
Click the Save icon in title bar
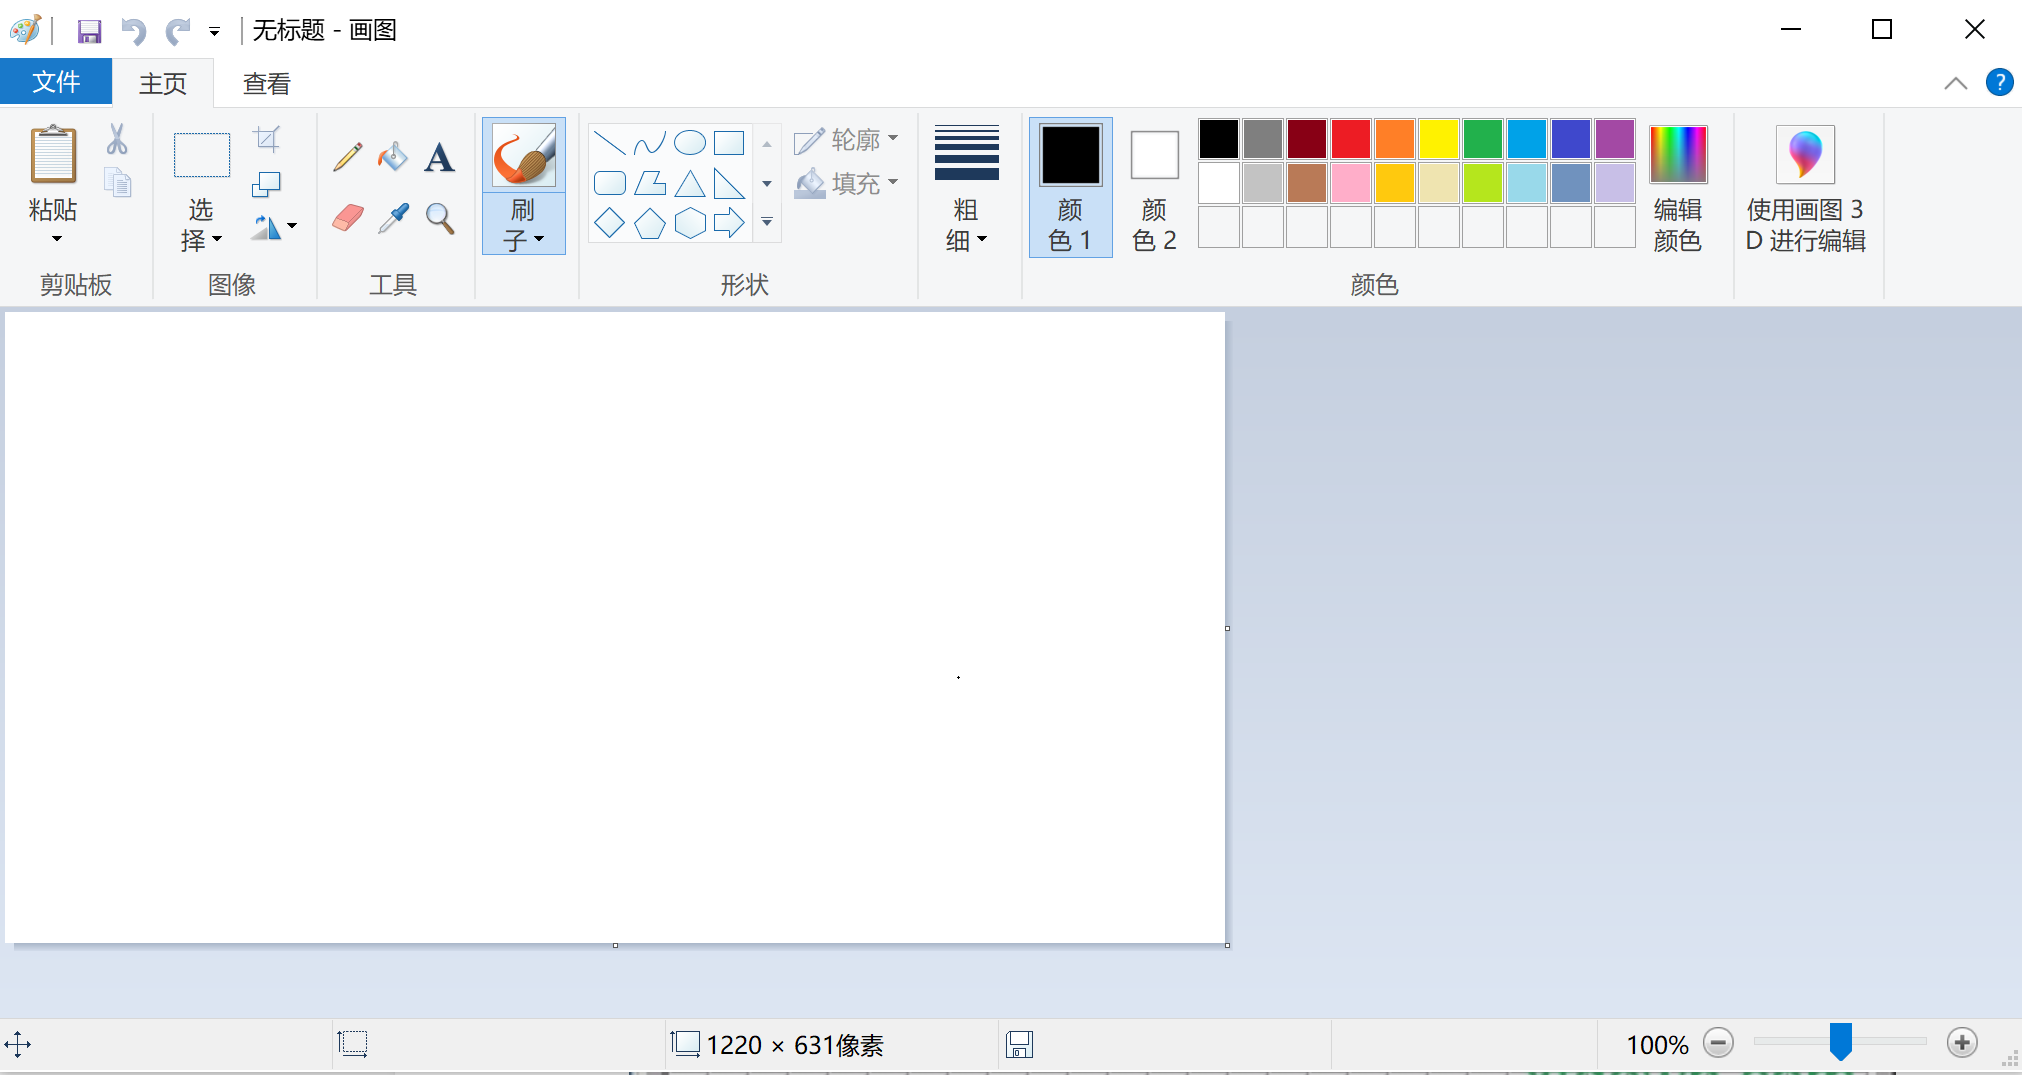click(89, 31)
